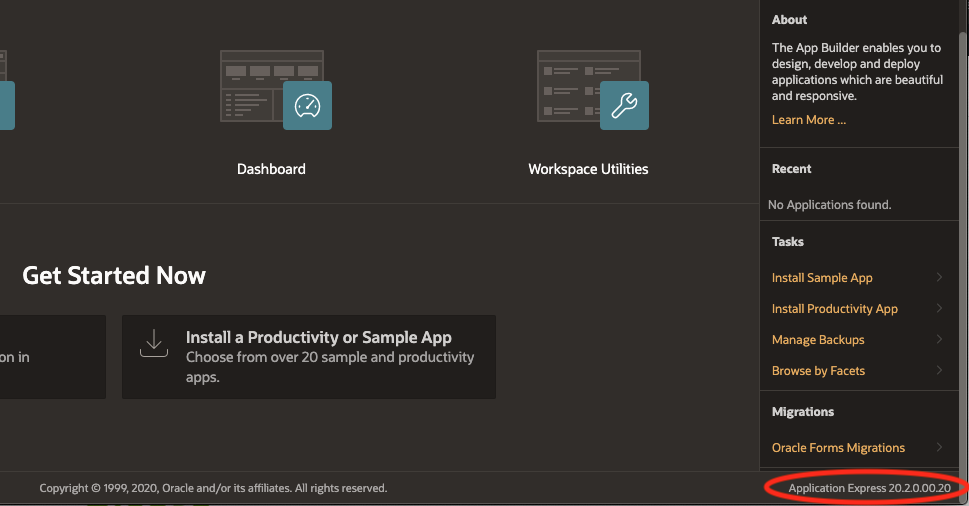Image resolution: width=969 pixels, height=506 pixels.
Task: Select Browse by Facets
Action: click(x=818, y=371)
